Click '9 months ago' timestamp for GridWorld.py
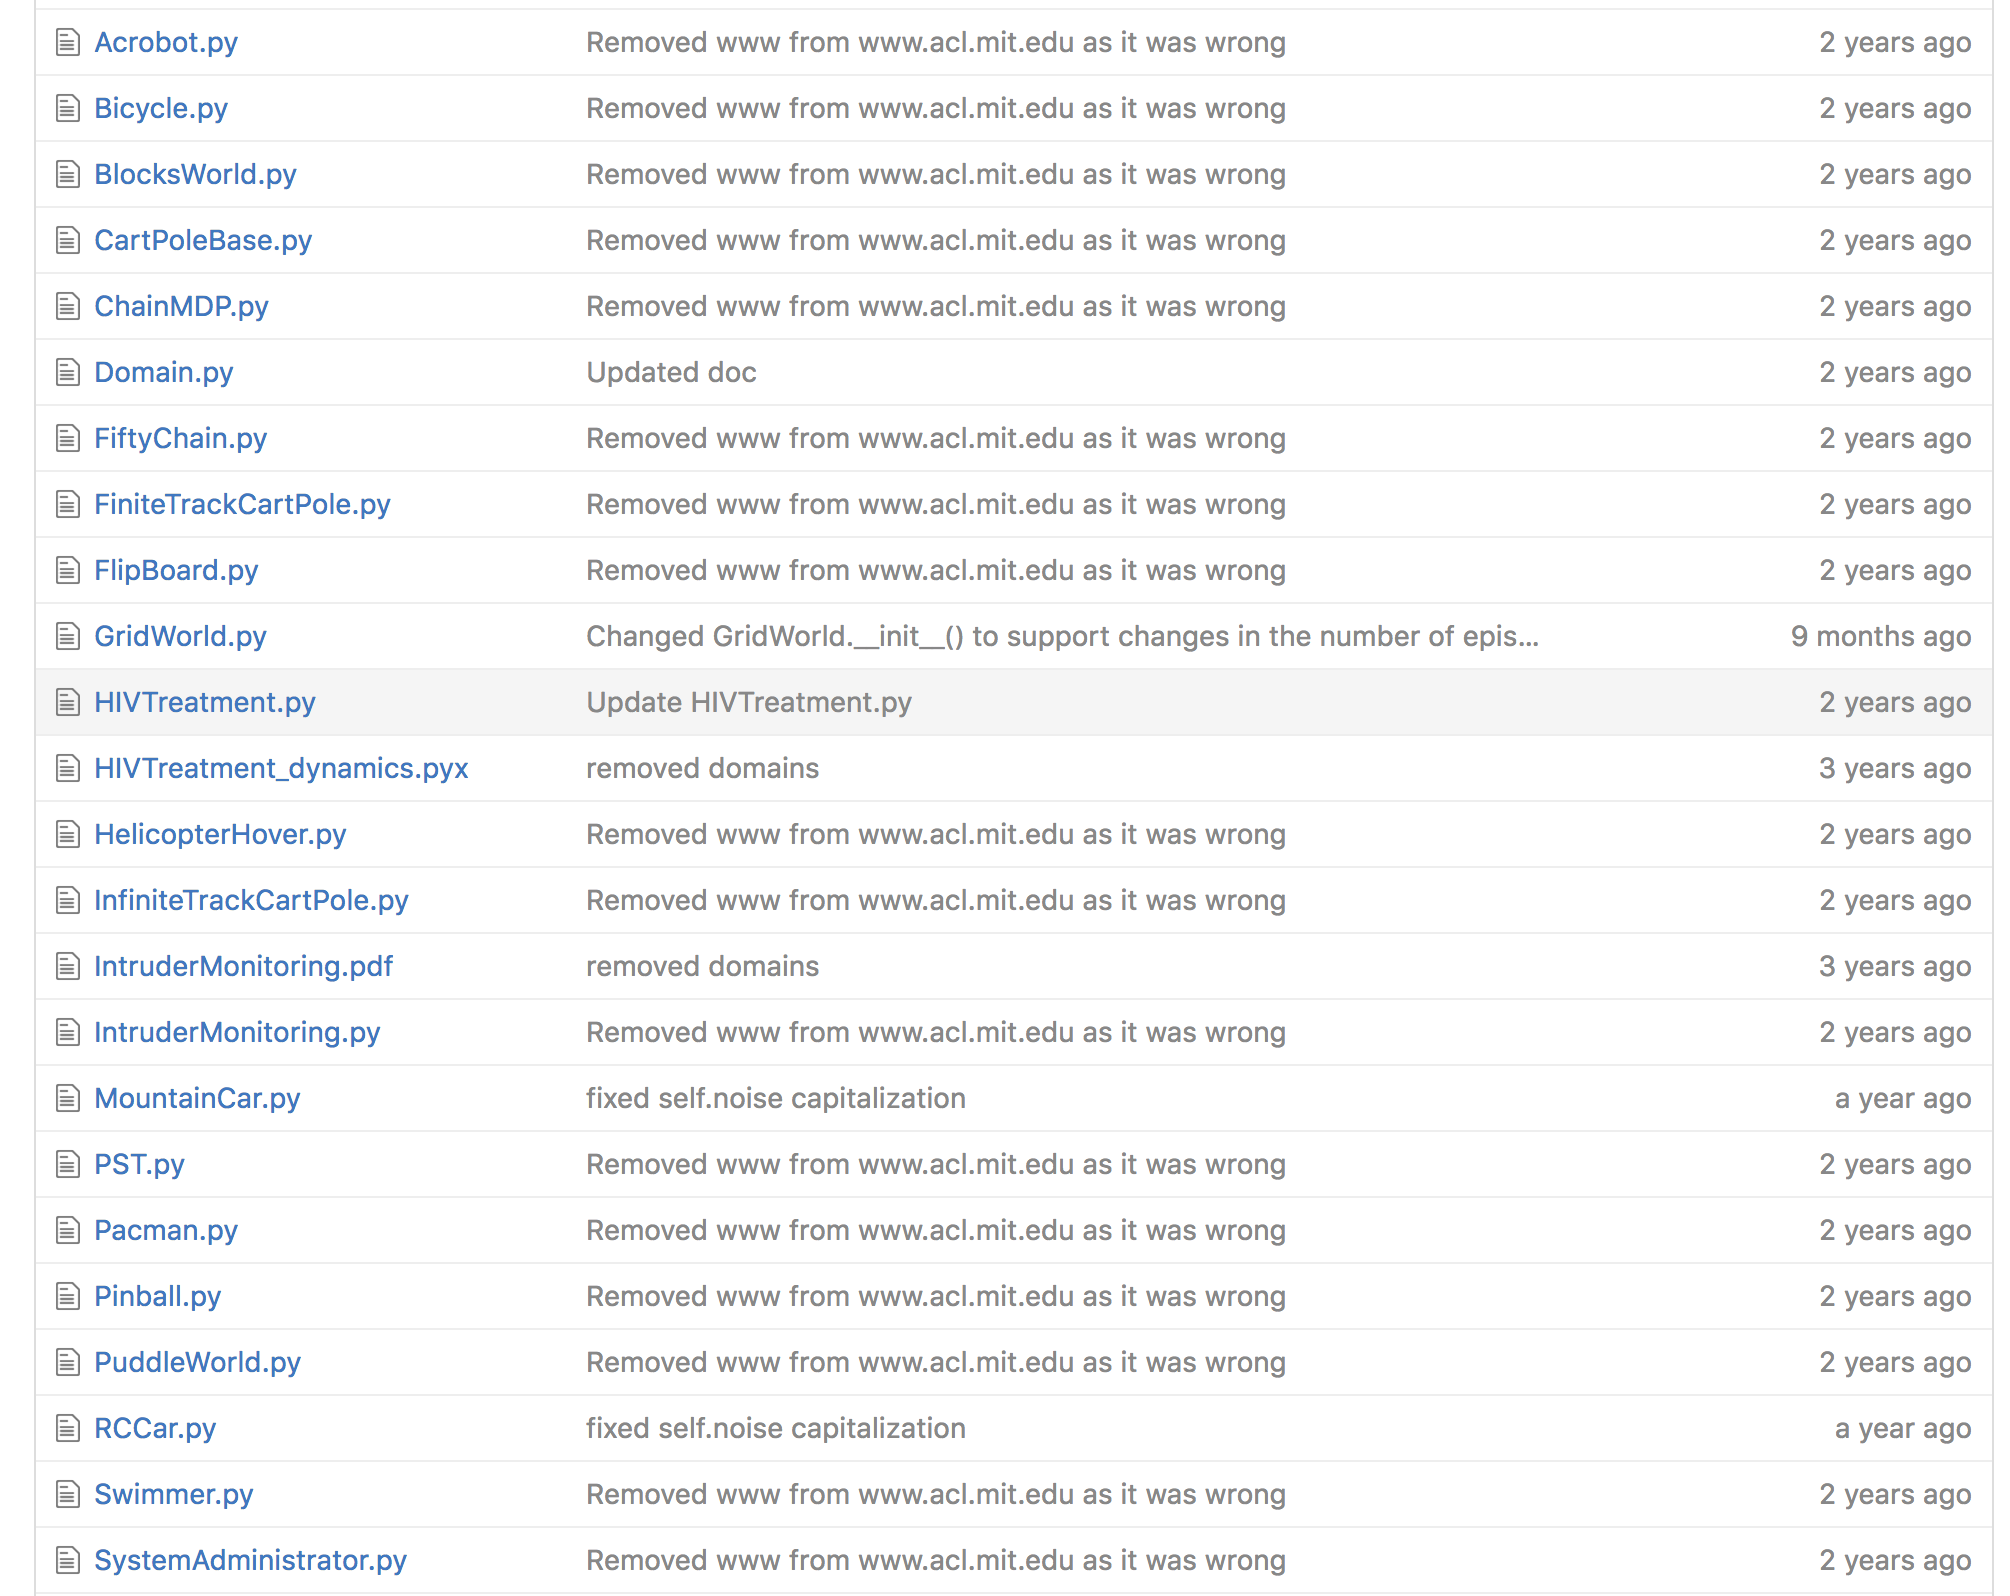The width and height of the screenshot is (2010, 1596). tap(1880, 636)
